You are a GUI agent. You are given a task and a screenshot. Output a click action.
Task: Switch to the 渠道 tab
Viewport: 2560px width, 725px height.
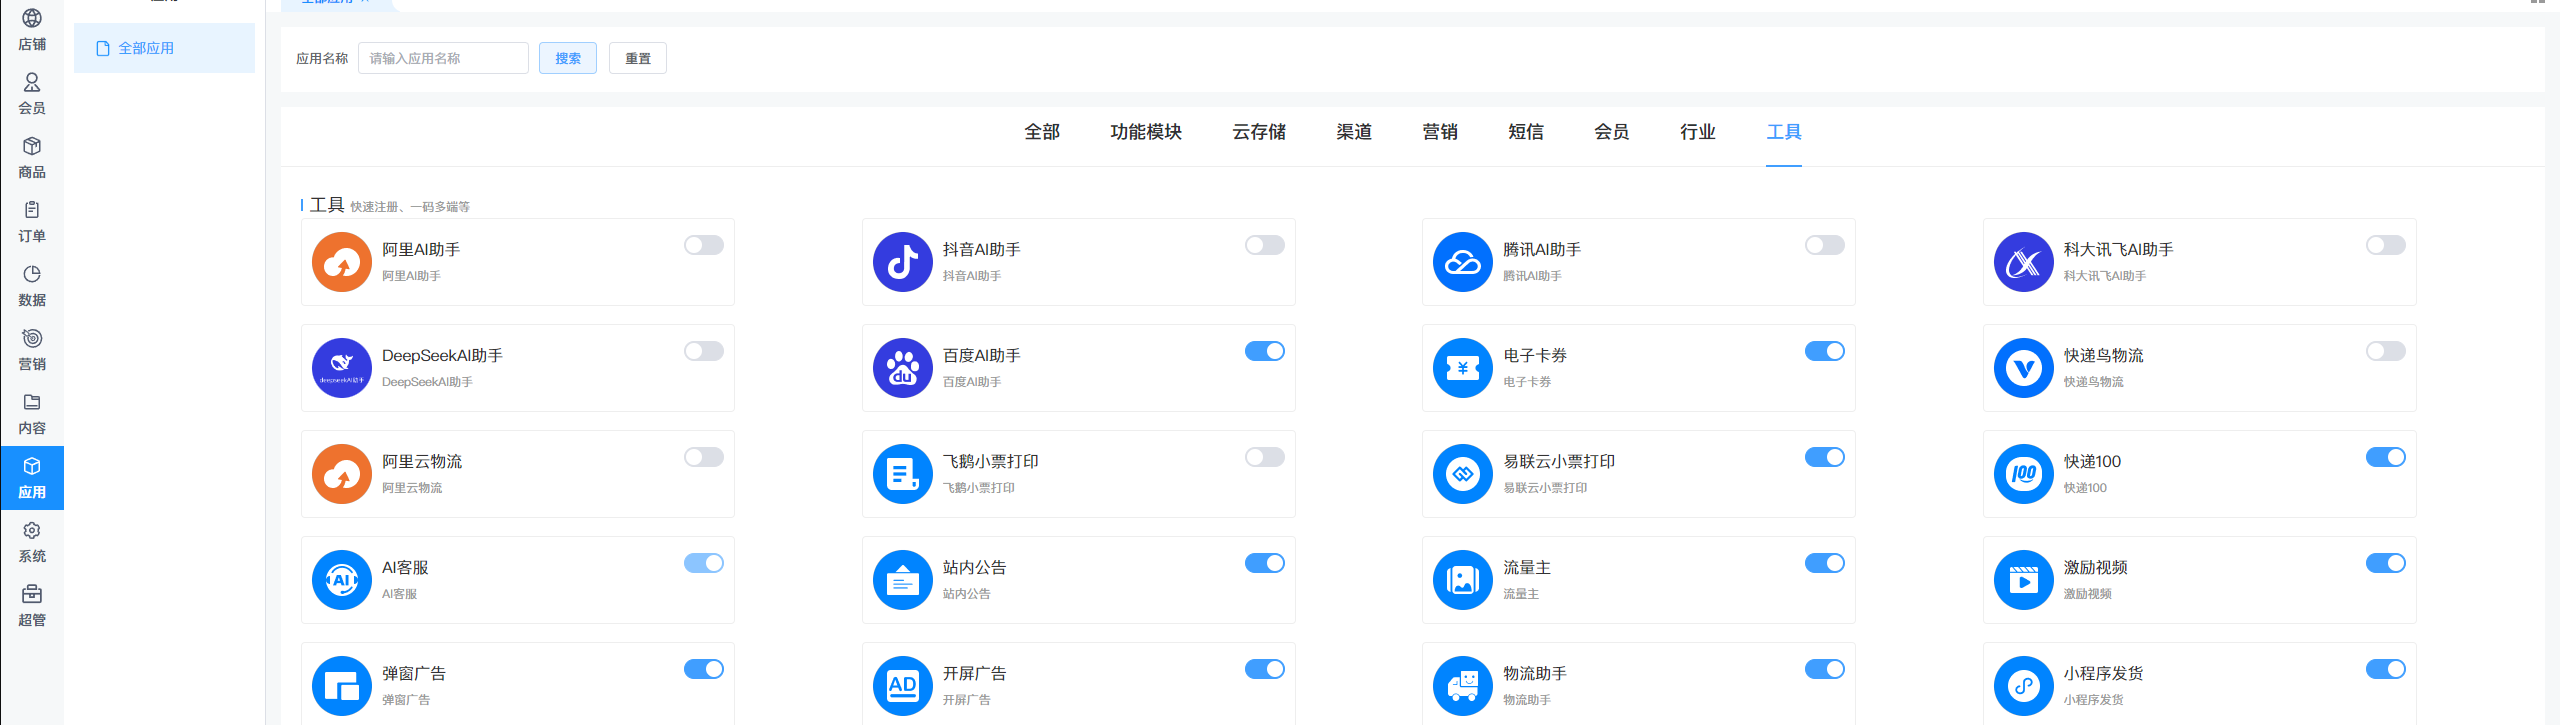point(1354,132)
